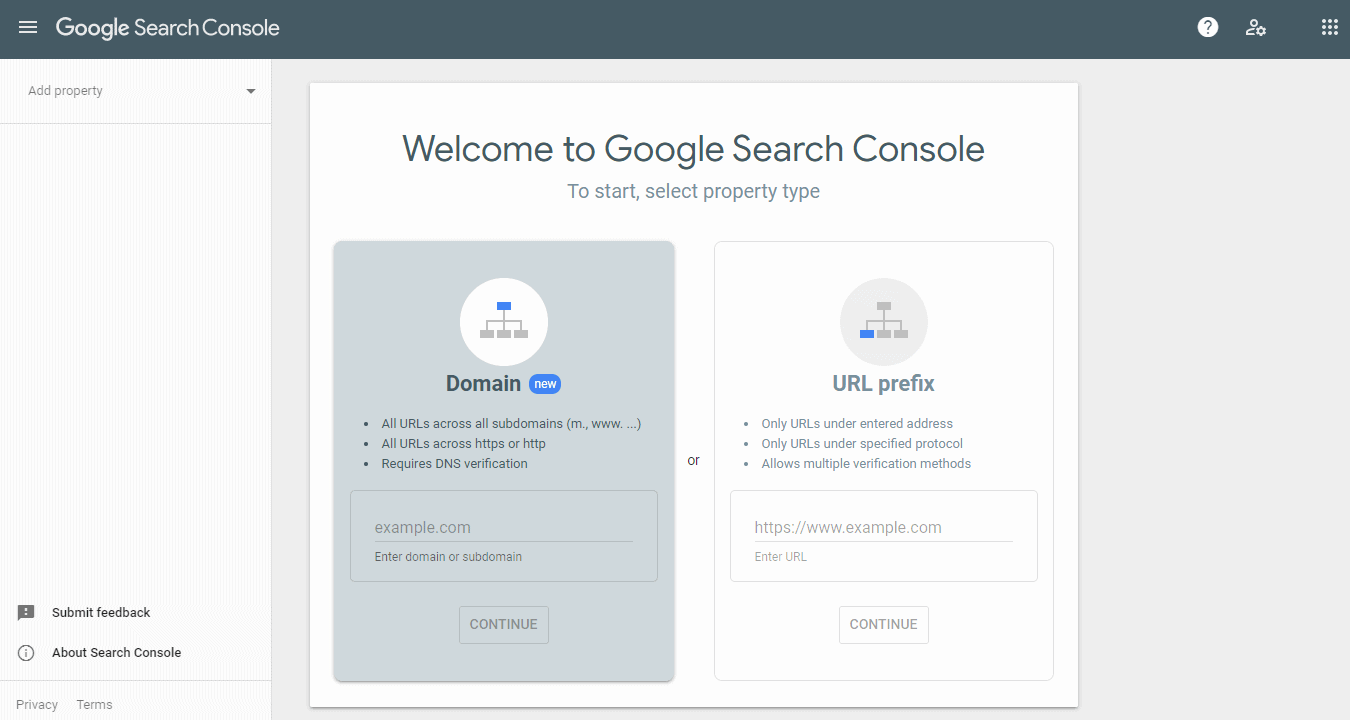The image size is (1350, 720).
Task: Open the Google apps grid
Action: (x=1329, y=28)
